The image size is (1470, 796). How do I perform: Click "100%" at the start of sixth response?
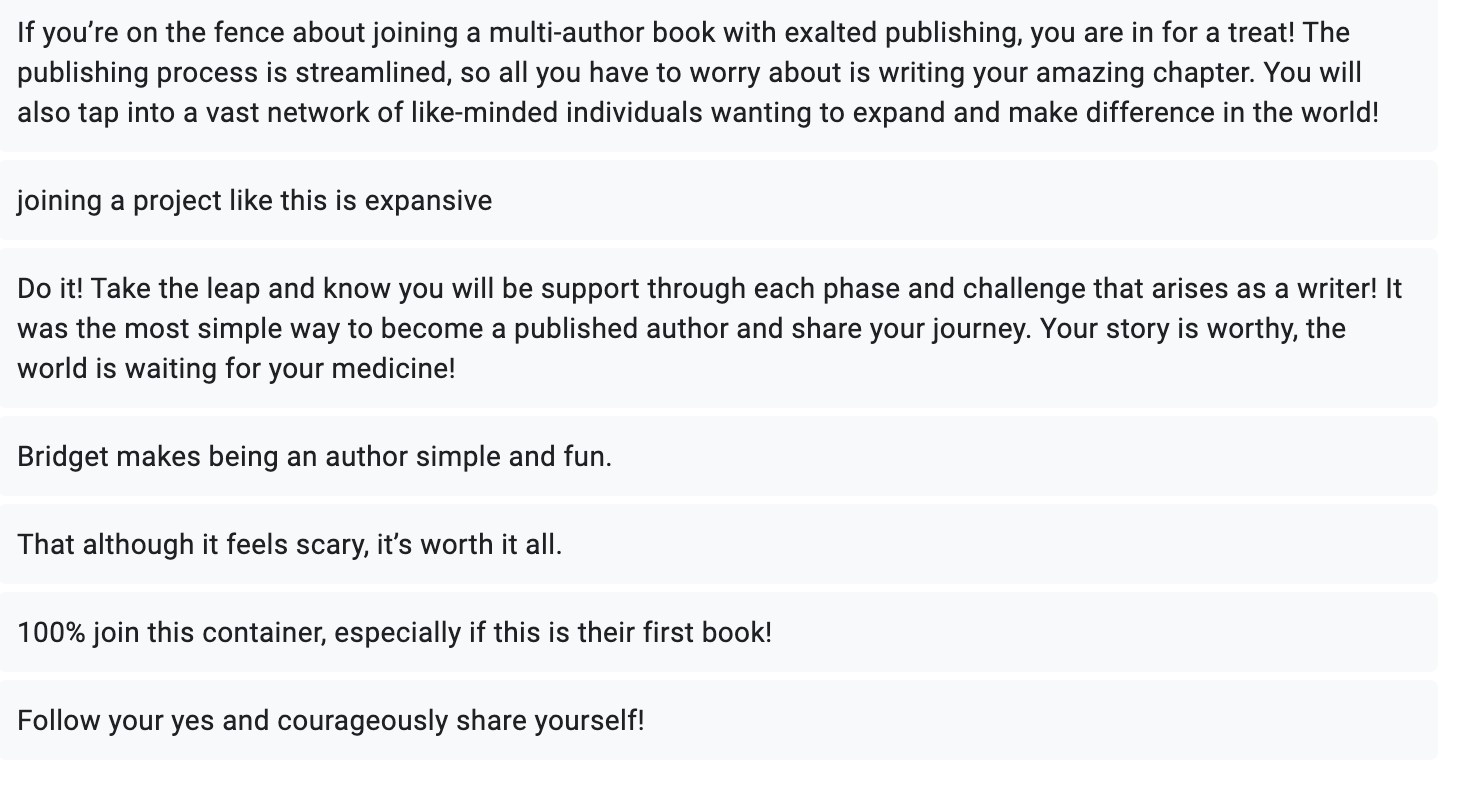(x=51, y=633)
